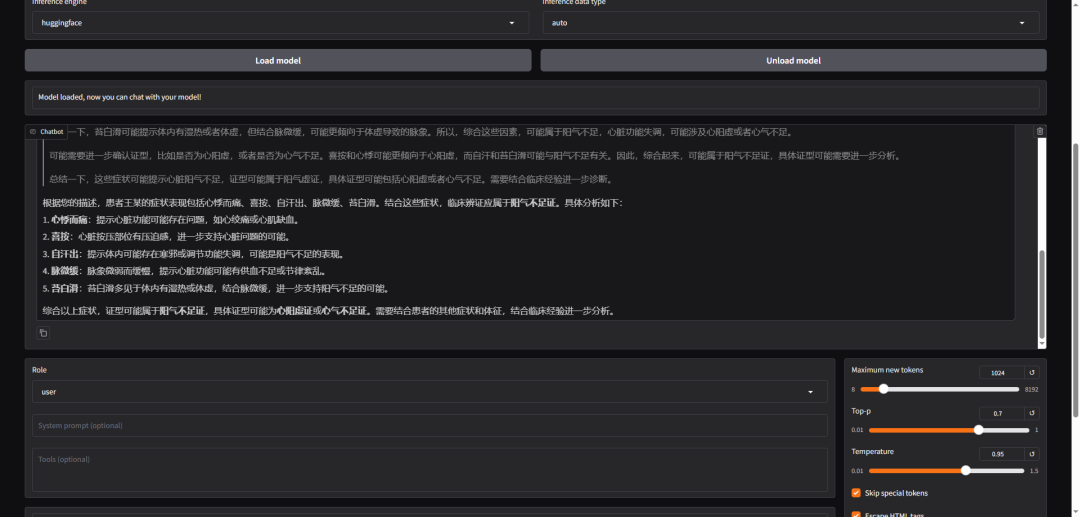This screenshot has height=517, width=1080.
Task: Open the Inference engine dropdown showing huggingface
Action: click(280, 23)
